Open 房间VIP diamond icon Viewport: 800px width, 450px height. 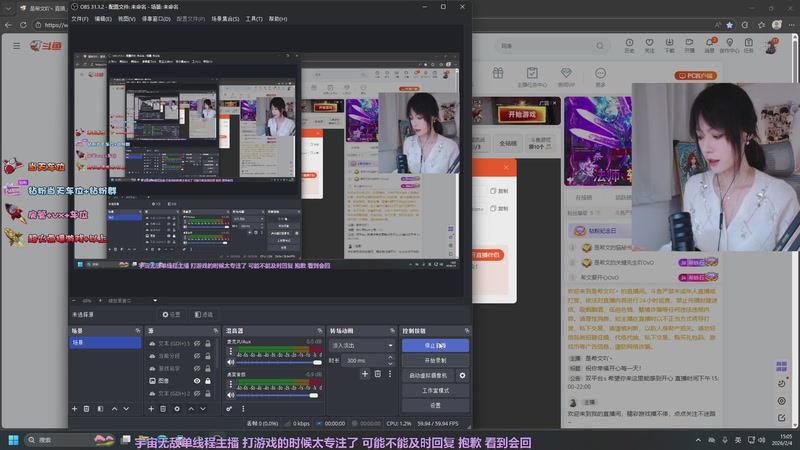(x=566, y=77)
